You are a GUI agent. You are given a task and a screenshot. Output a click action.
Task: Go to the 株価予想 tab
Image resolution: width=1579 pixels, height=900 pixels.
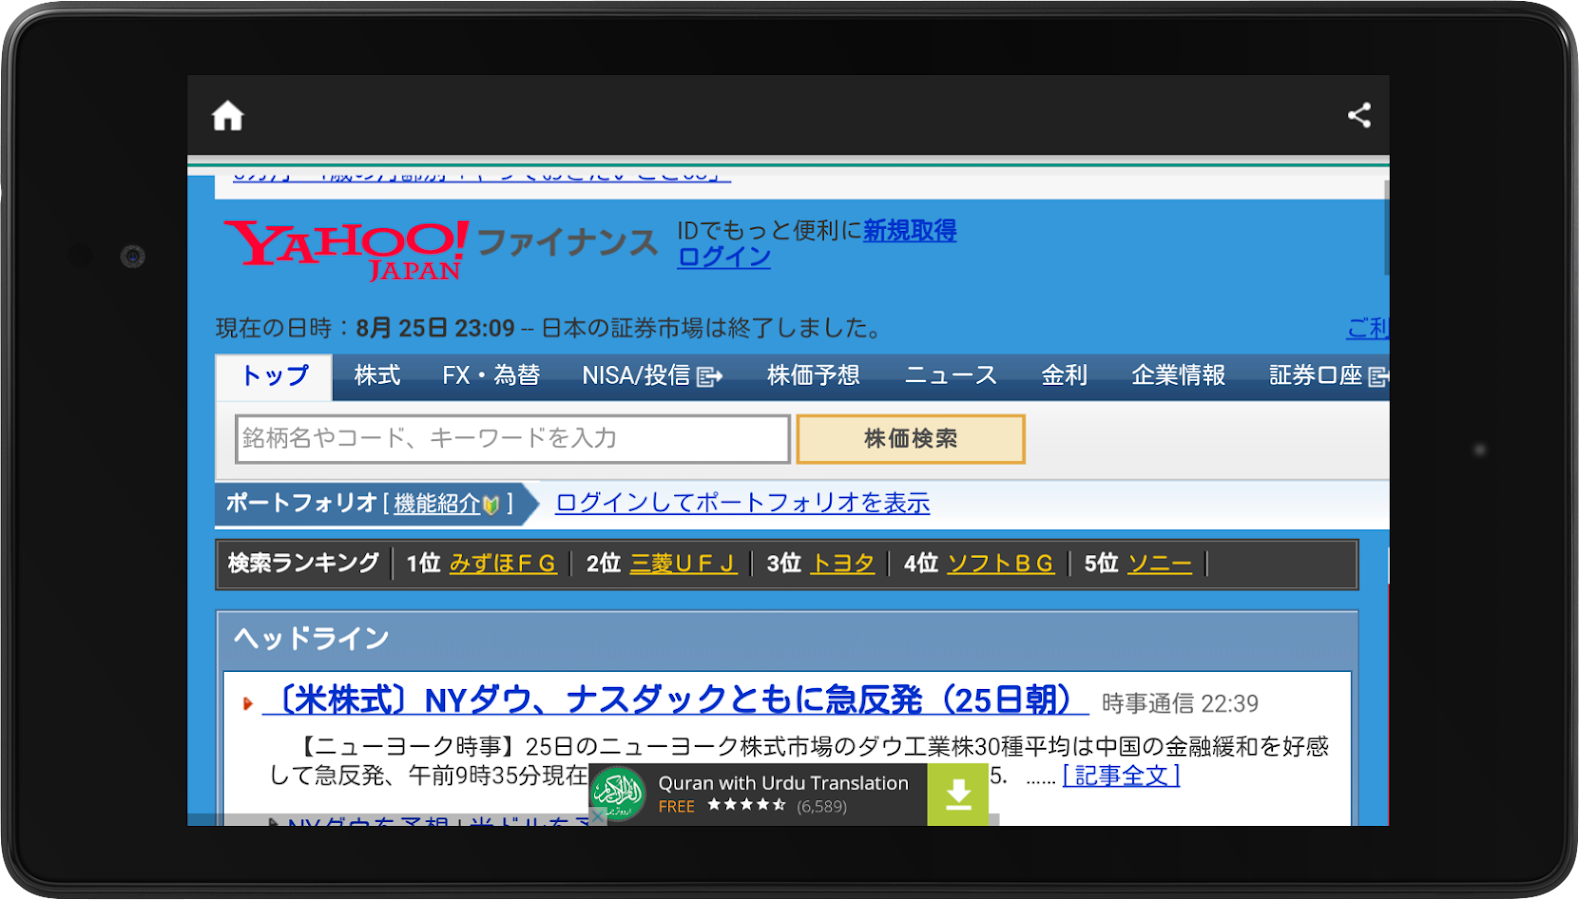pos(813,376)
